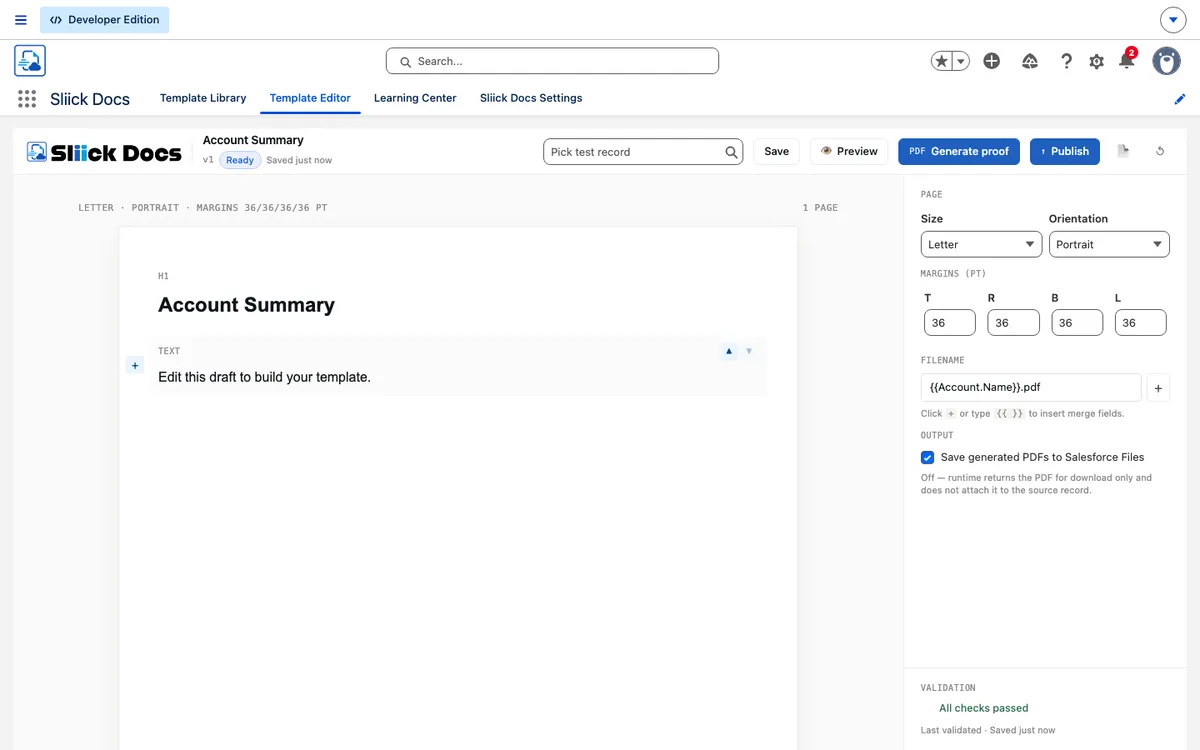Image resolution: width=1200 pixels, height=750 pixels.
Task: Click the Account Summary template title in header
Action: (x=253, y=140)
